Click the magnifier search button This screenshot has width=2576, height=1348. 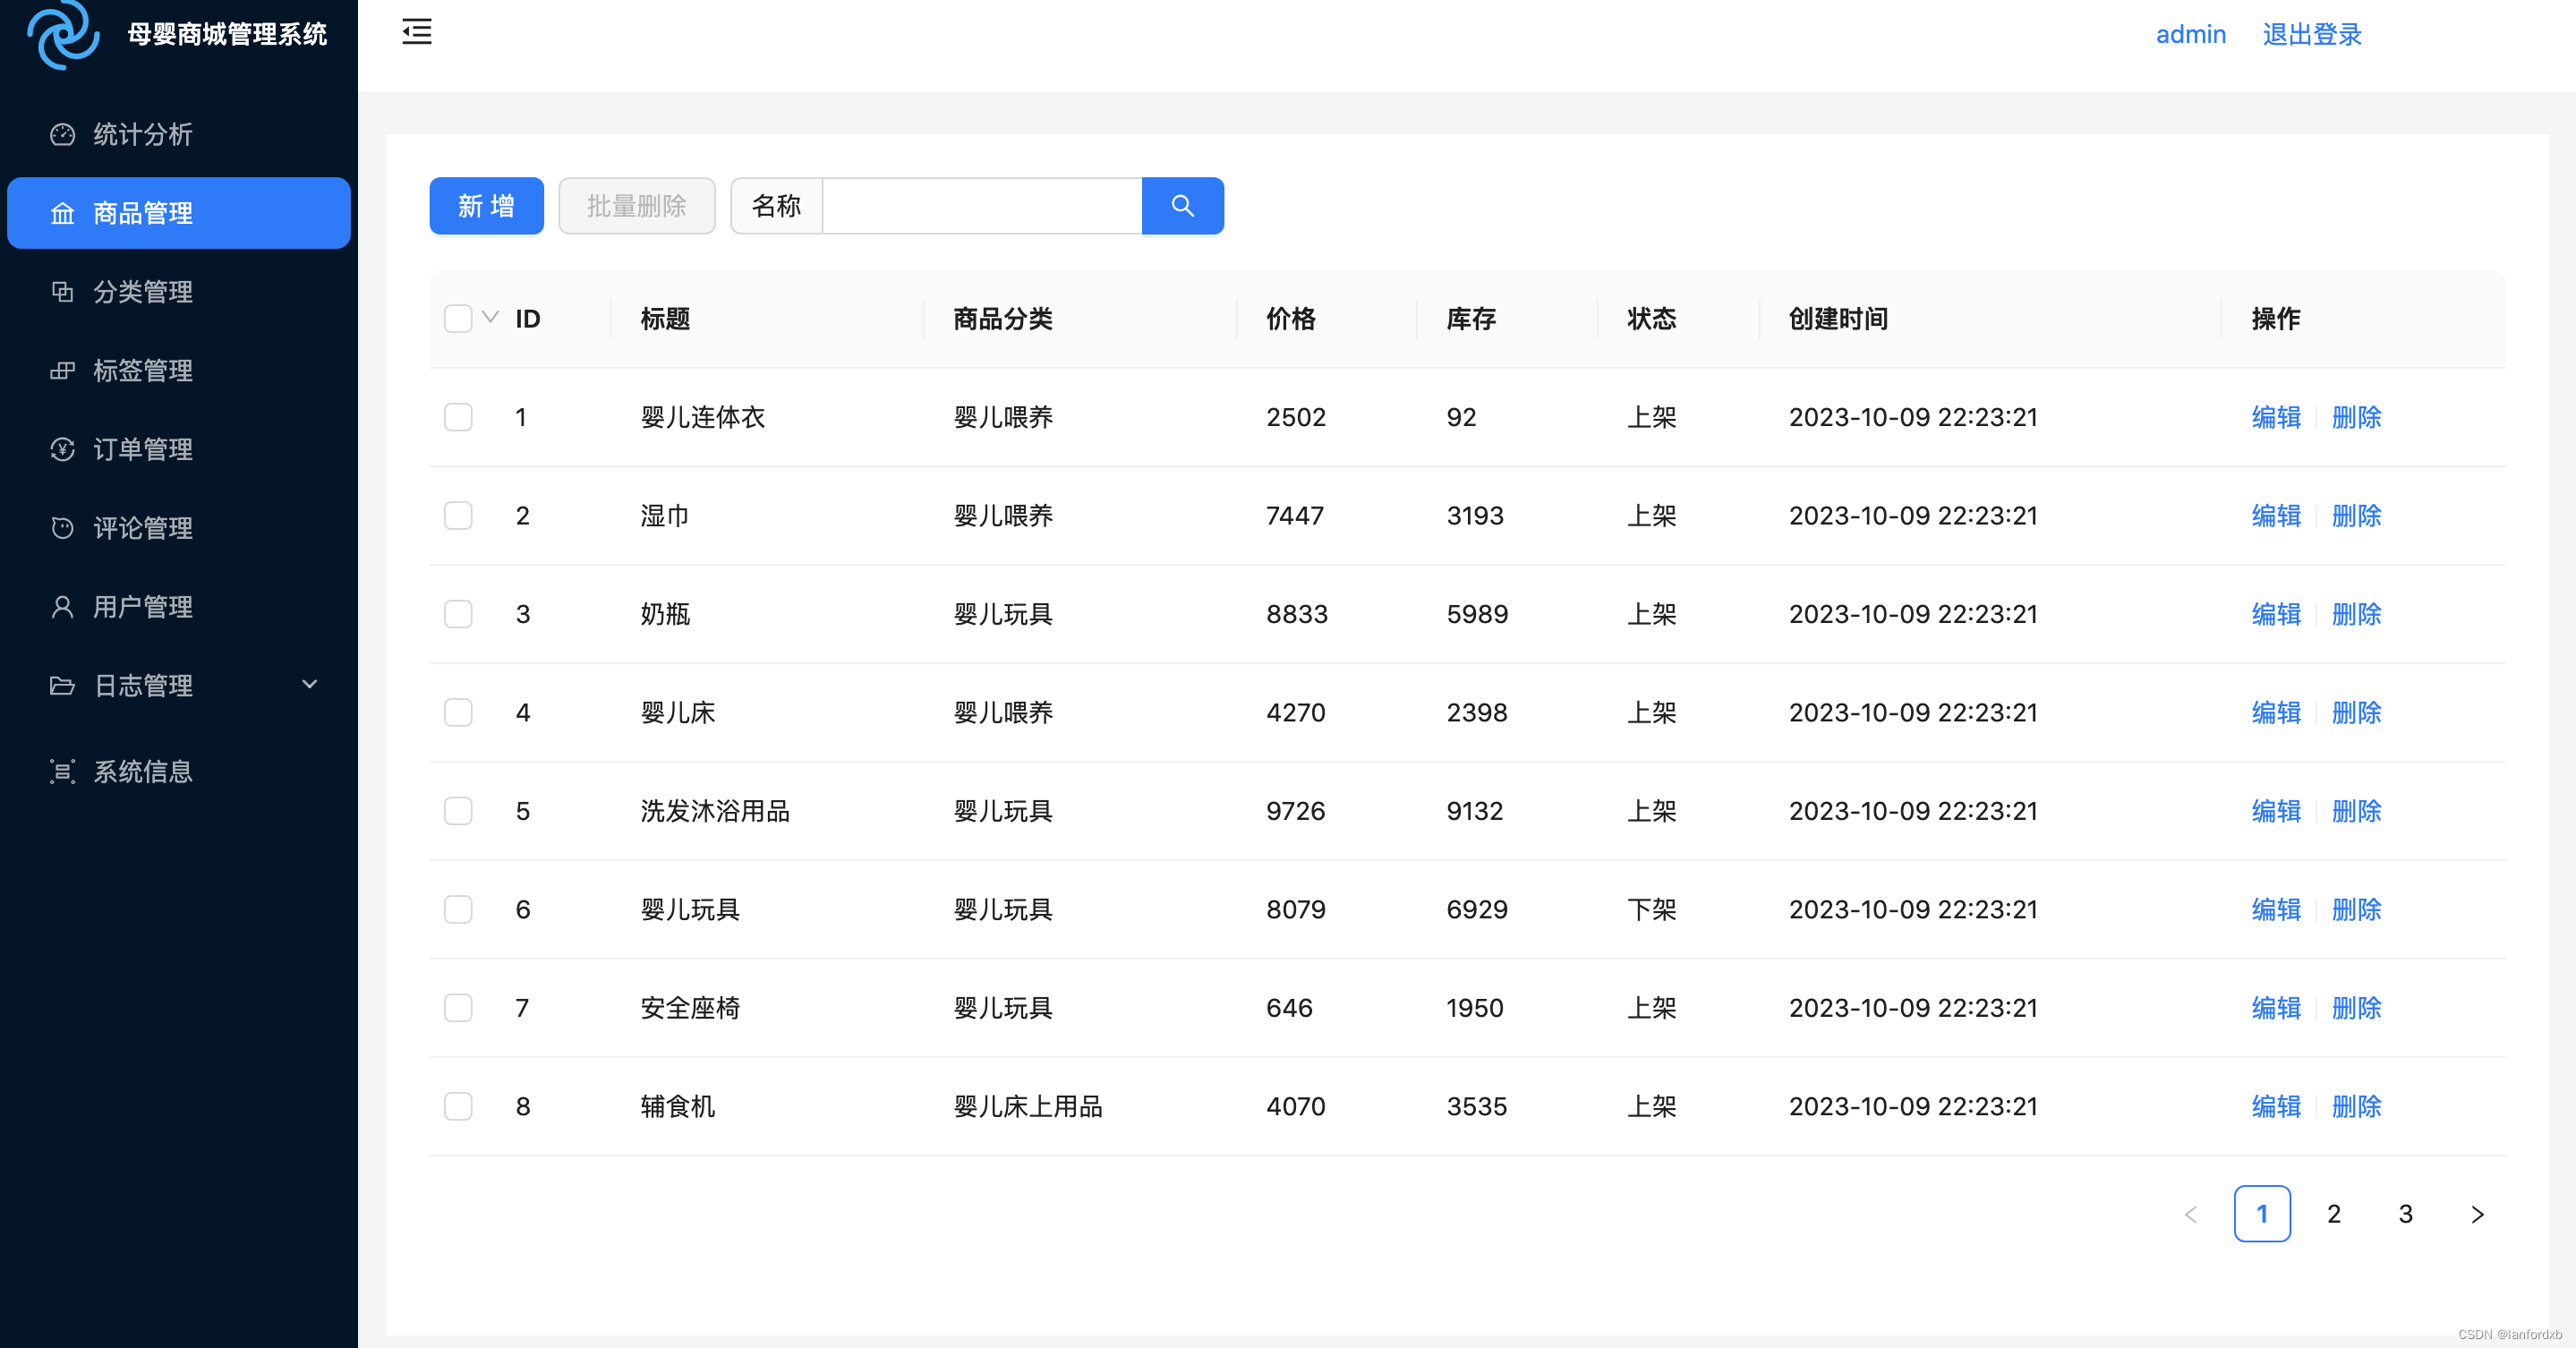(1182, 206)
